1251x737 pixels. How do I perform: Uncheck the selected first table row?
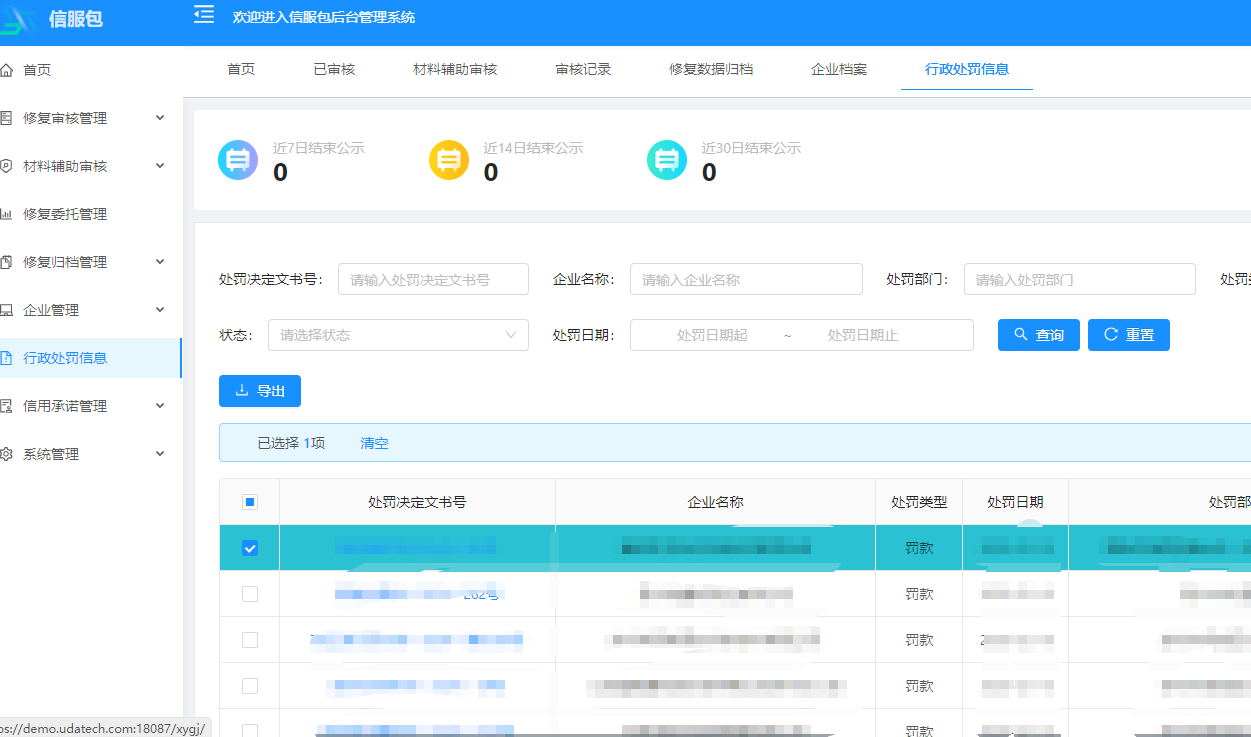coord(250,548)
